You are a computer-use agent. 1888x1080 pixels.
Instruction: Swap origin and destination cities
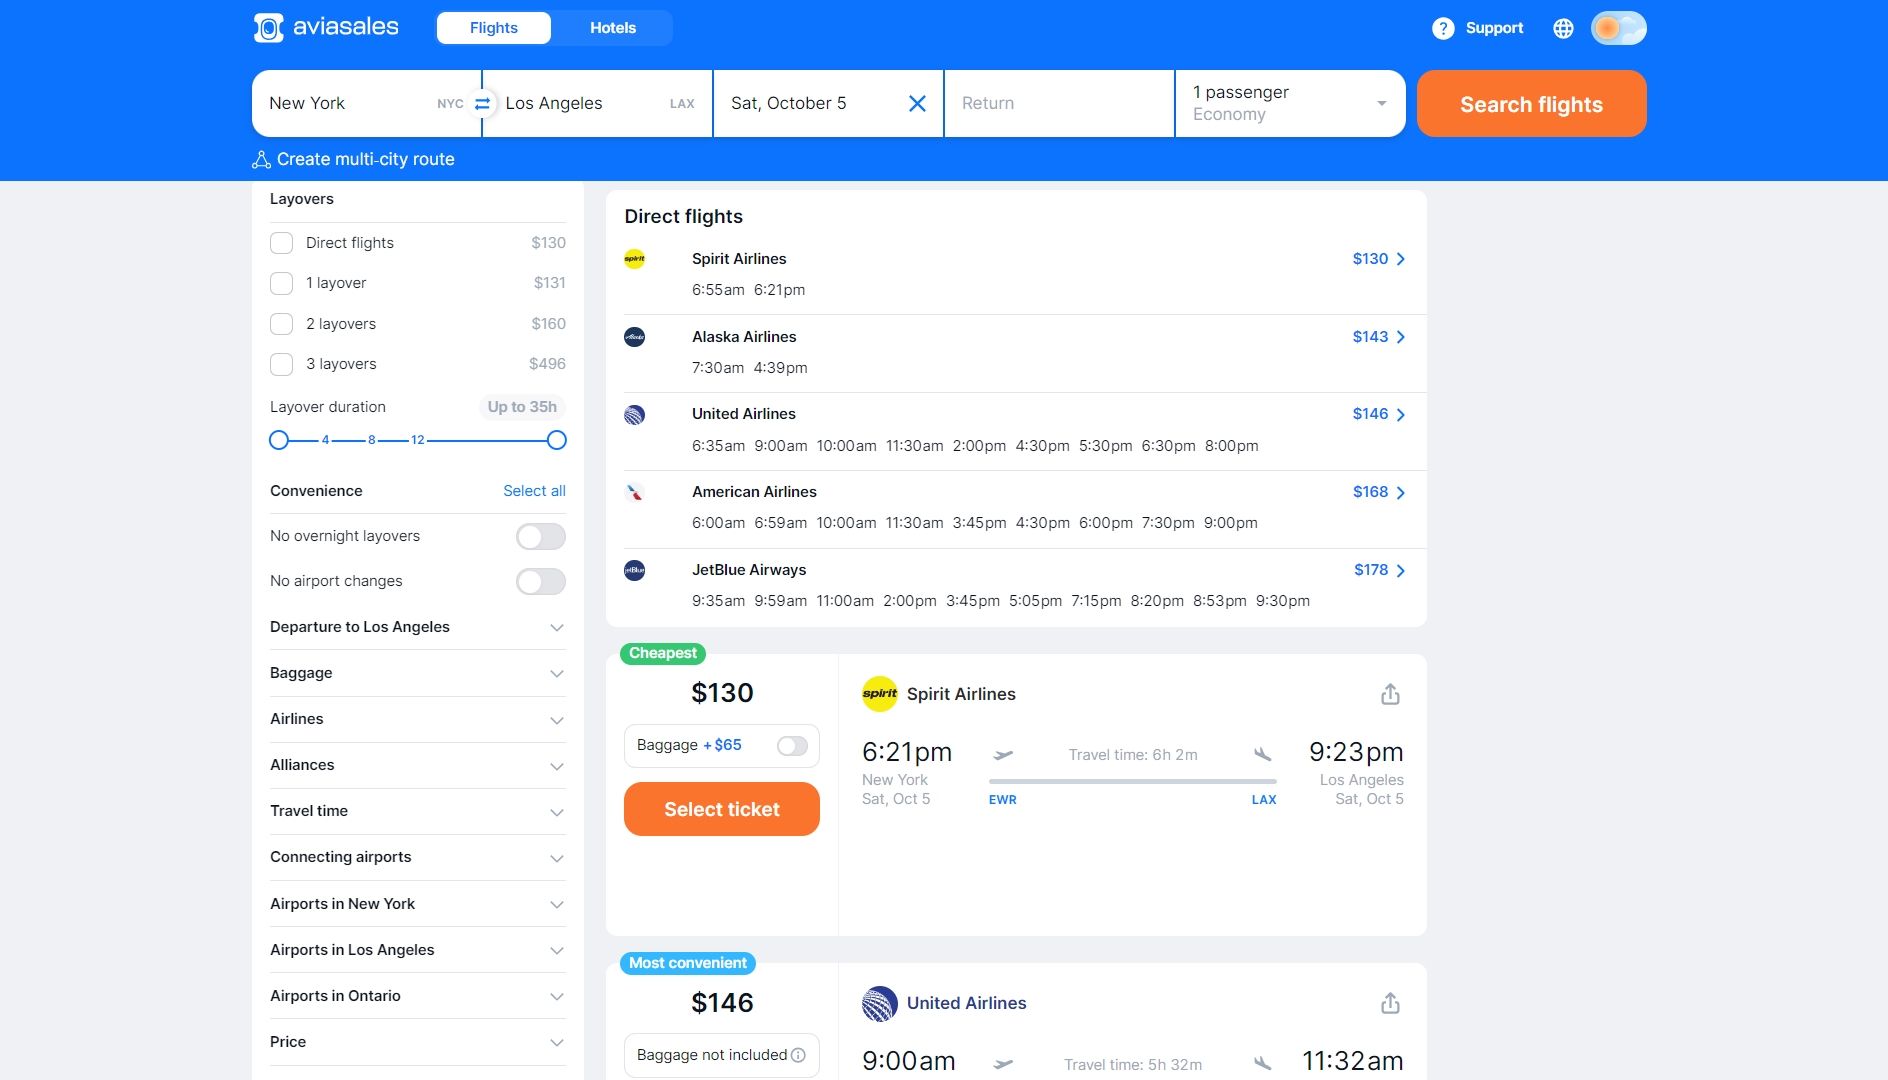pyautogui.click(x=482, y=103)
